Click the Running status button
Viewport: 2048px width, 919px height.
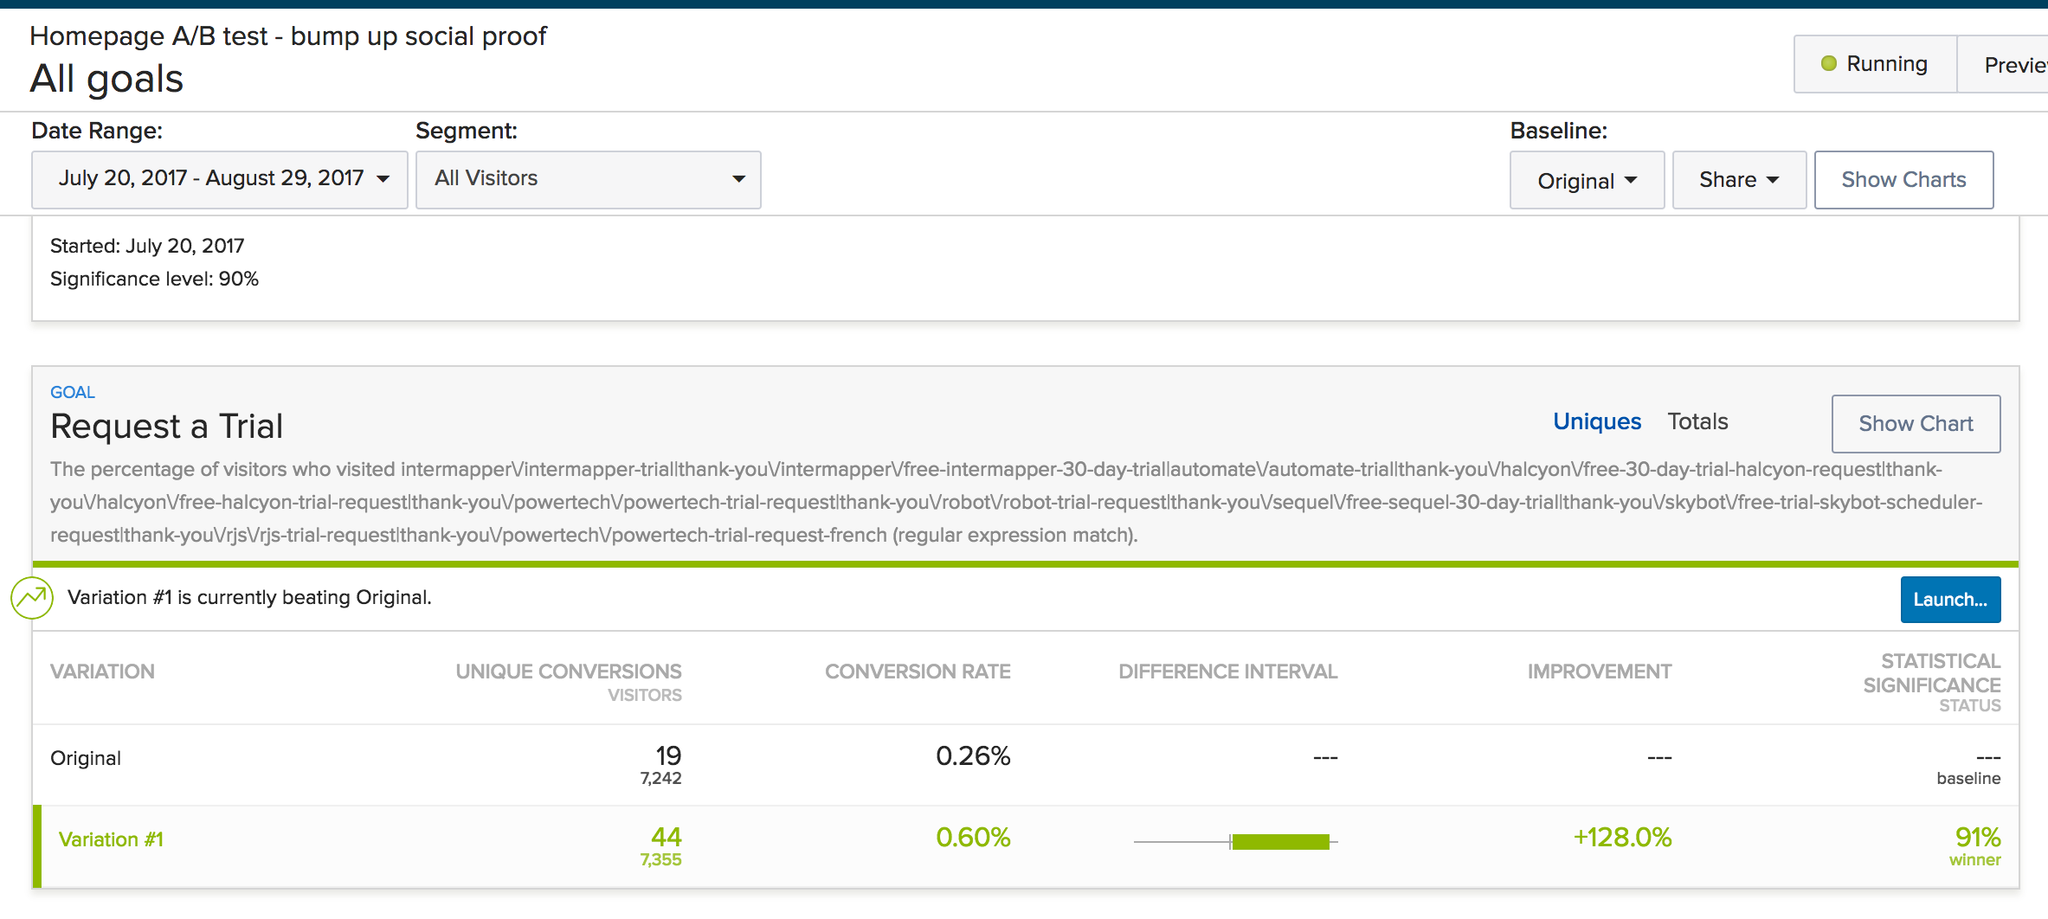point(1875,64)
